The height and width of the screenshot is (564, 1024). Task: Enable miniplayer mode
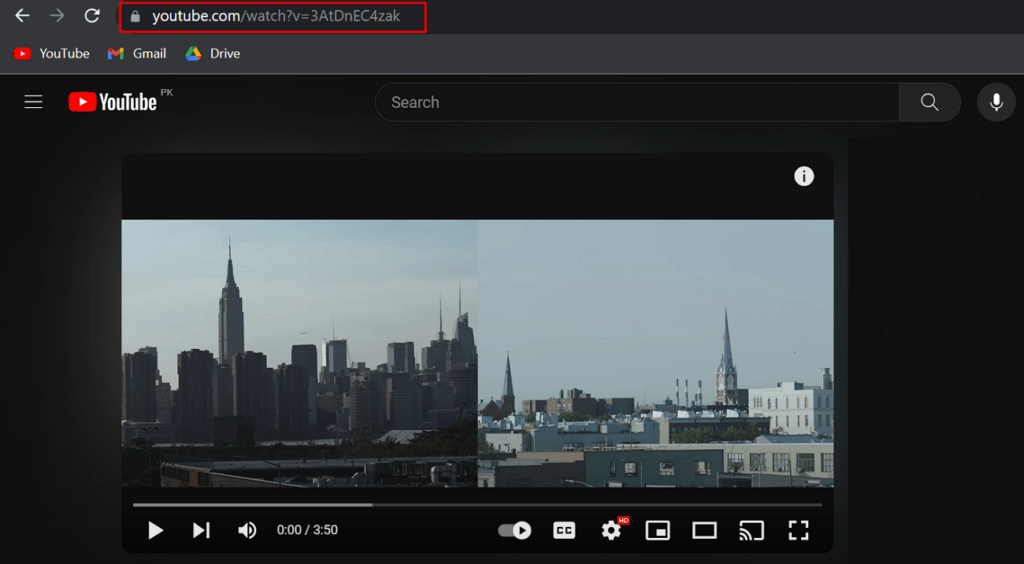pyautogui.click(x=657, y=530)
